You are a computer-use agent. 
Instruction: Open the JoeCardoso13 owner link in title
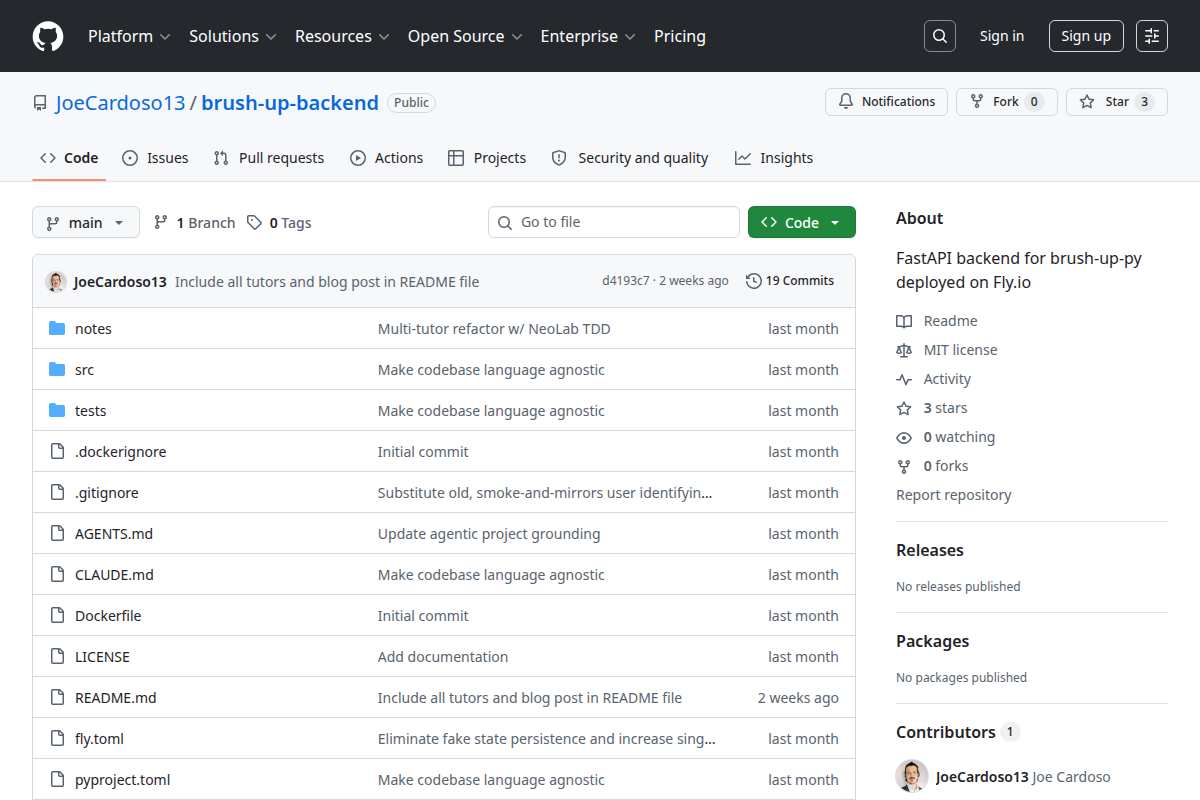tap(120, 103)
